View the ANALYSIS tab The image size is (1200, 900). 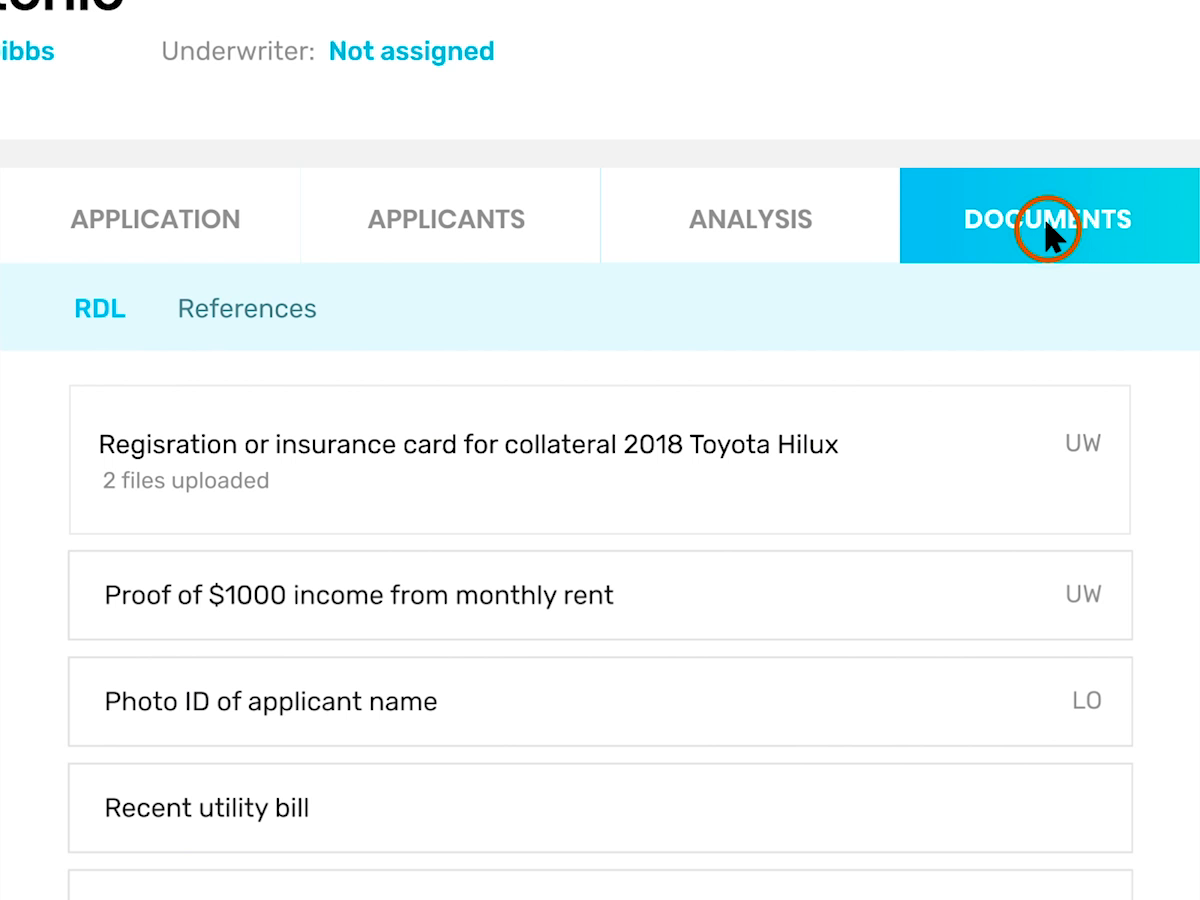coord(750,218)
